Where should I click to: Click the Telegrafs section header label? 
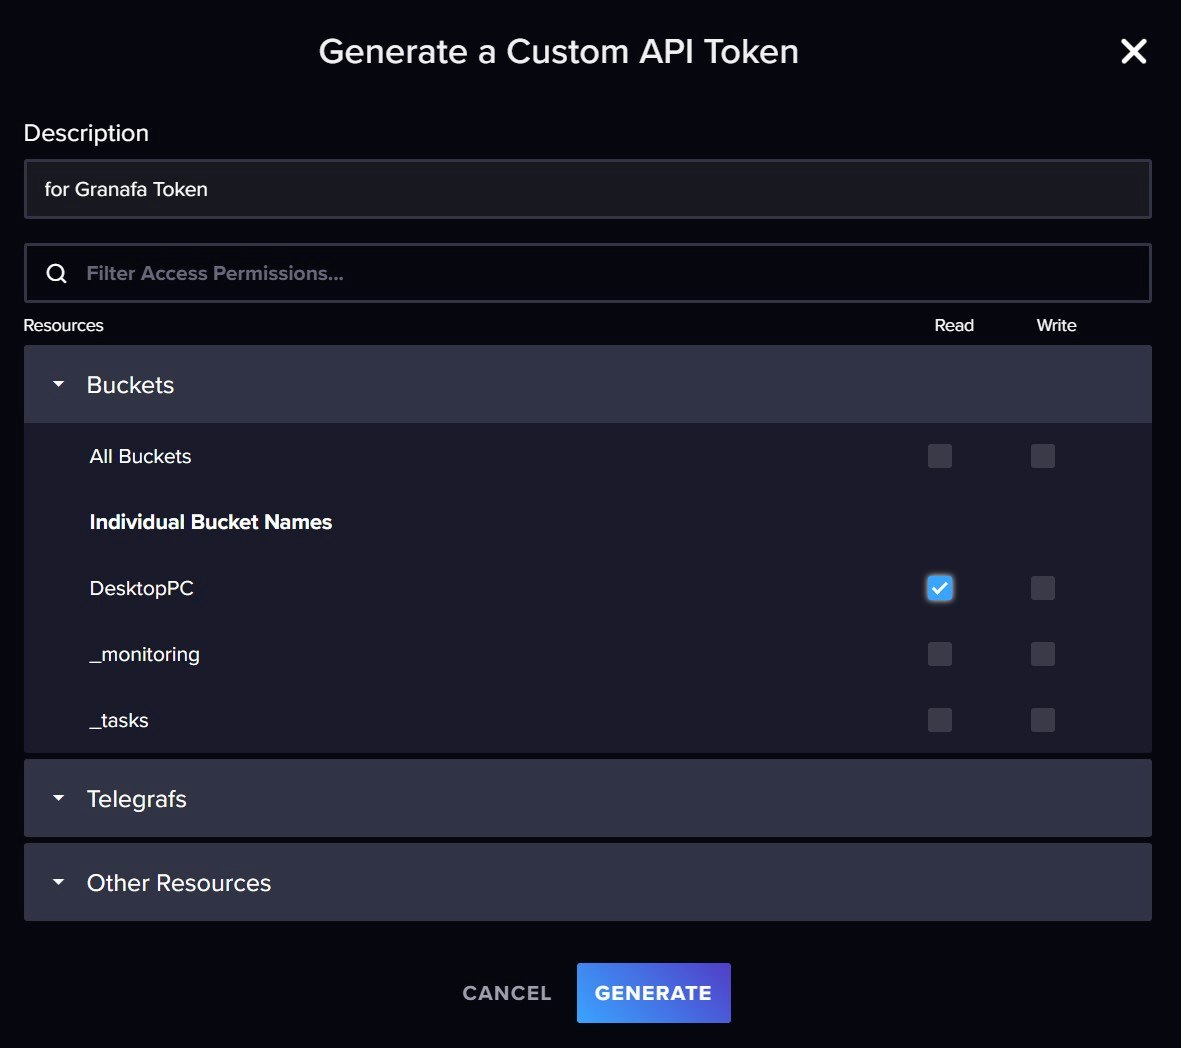[x=137, y=799]
